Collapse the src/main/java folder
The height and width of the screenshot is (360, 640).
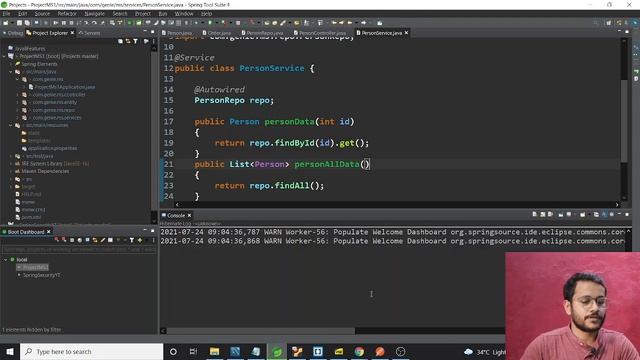tap(11, 72)
